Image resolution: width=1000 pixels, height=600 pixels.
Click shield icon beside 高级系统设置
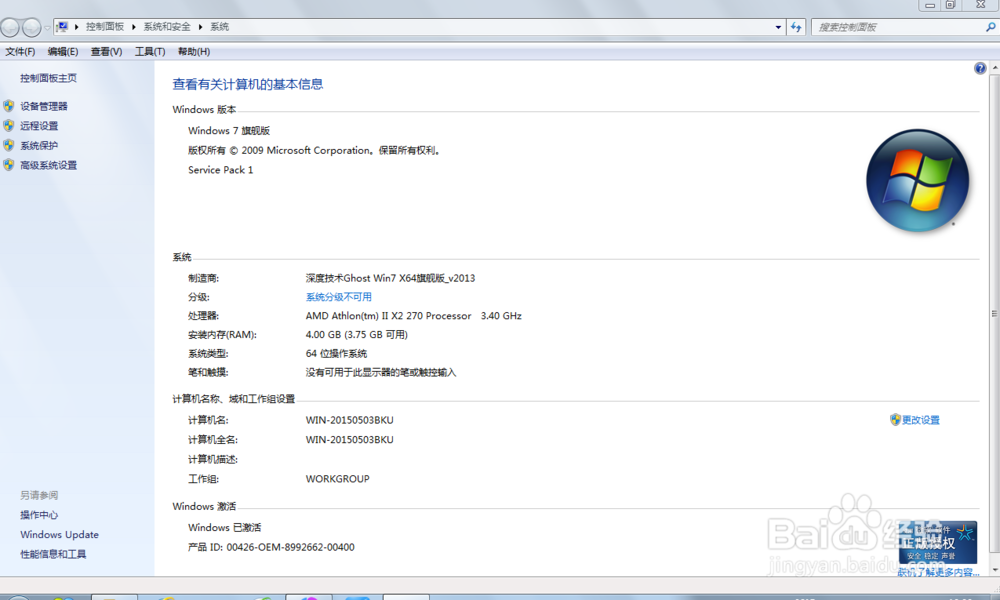(9, 165)
